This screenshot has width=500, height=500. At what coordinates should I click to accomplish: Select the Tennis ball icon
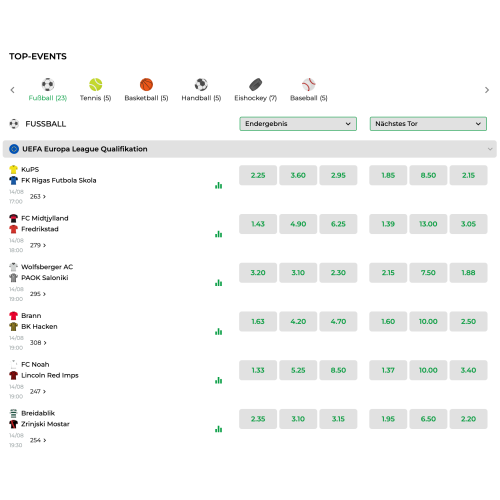point(96,85)
